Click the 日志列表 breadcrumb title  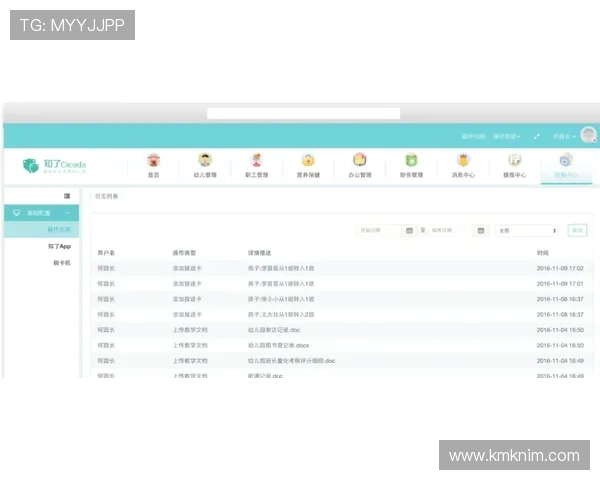click(106, 196)
